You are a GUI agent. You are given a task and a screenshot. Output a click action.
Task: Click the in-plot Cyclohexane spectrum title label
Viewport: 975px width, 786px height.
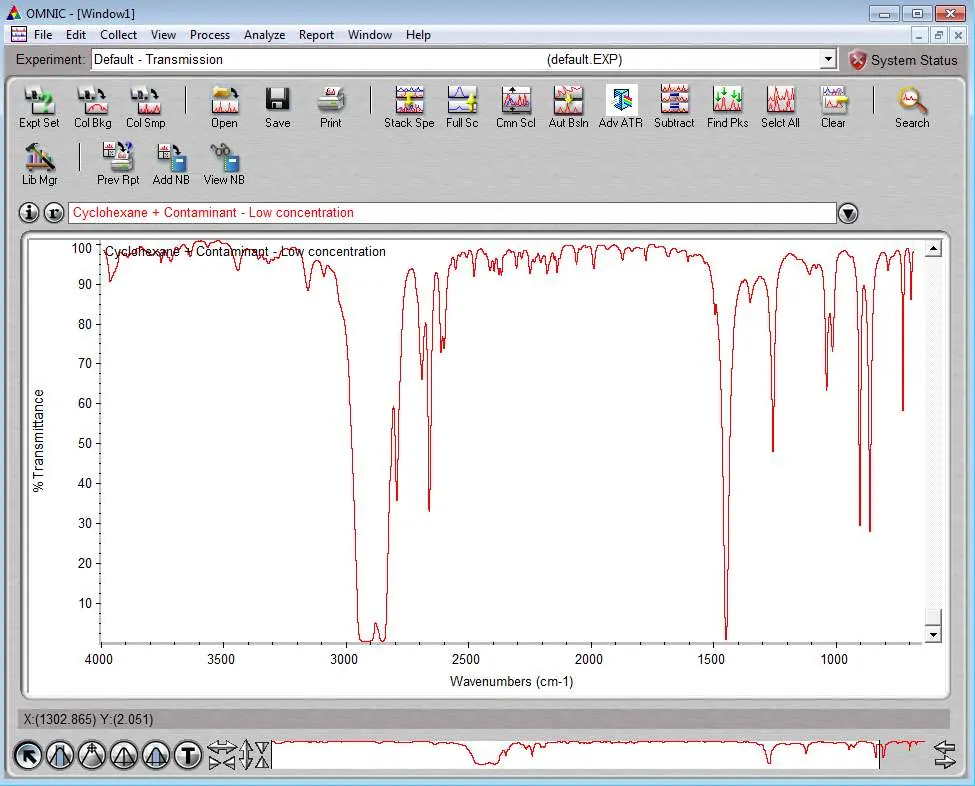click(245, 252)
